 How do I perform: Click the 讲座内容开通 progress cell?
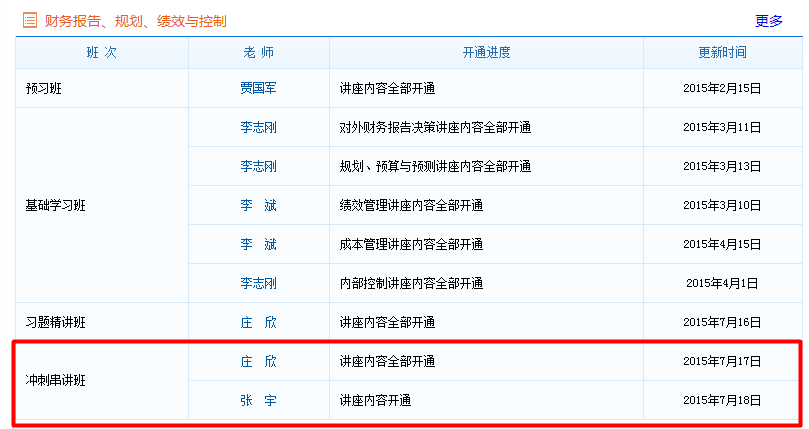point(486,400)
